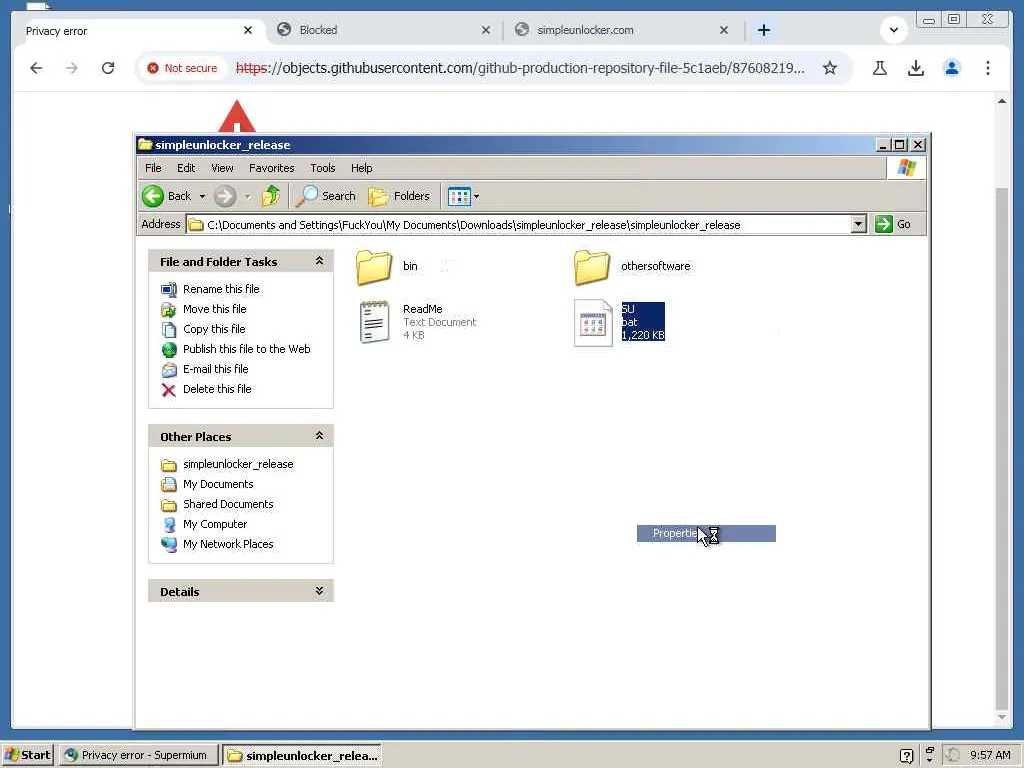Click the othersoftware folder name
The width and height of the screenshot is (1024, 768).
656,266
